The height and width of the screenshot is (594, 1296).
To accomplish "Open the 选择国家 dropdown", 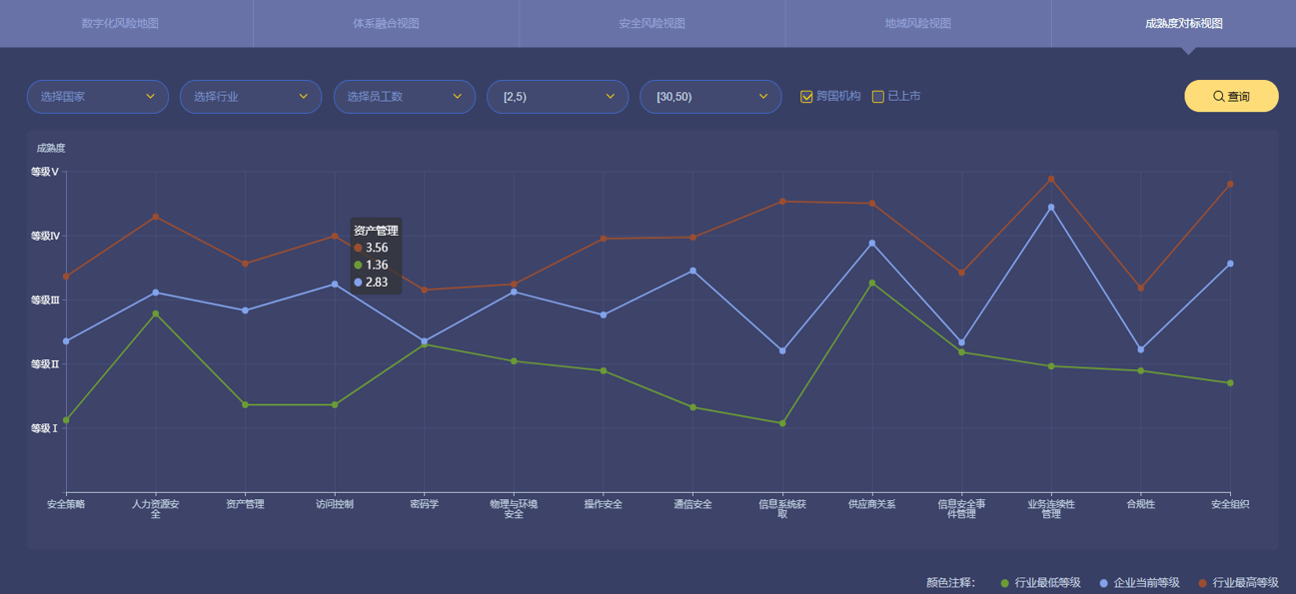I will pos(97,97).
